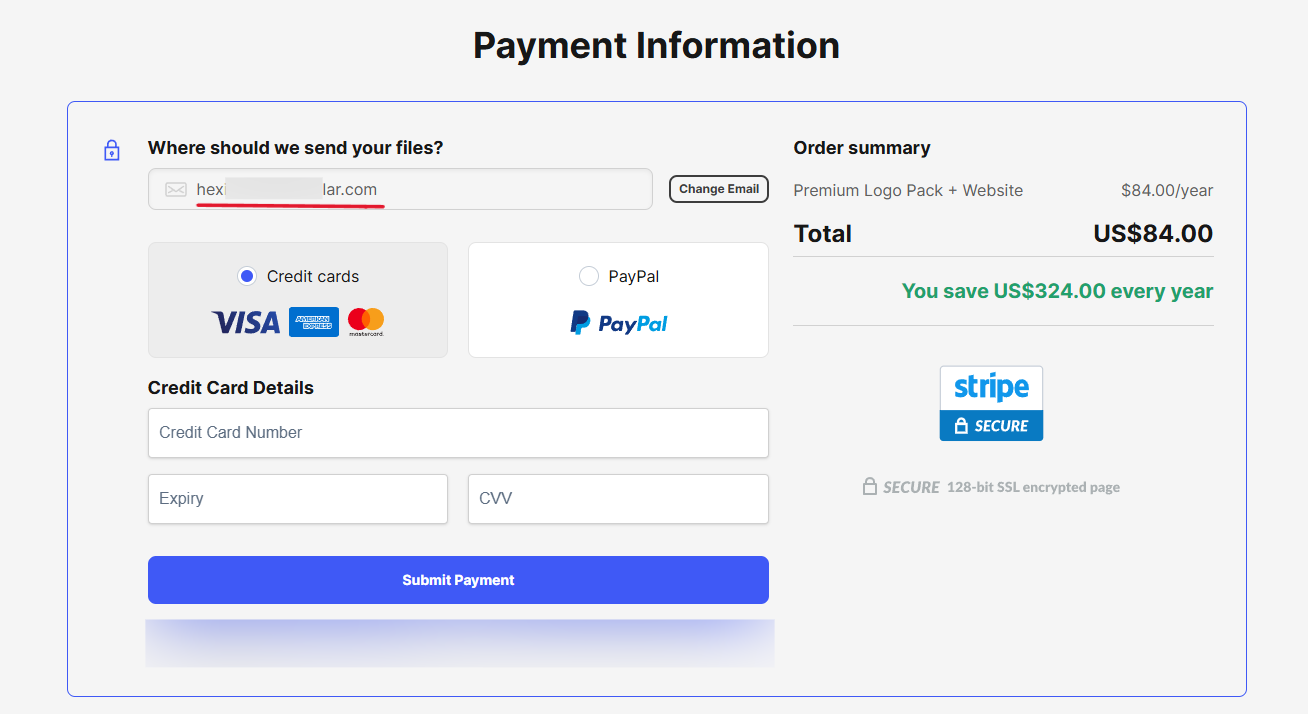Click the You save US$324.00 text
1308x714 pixels.
1057,291
